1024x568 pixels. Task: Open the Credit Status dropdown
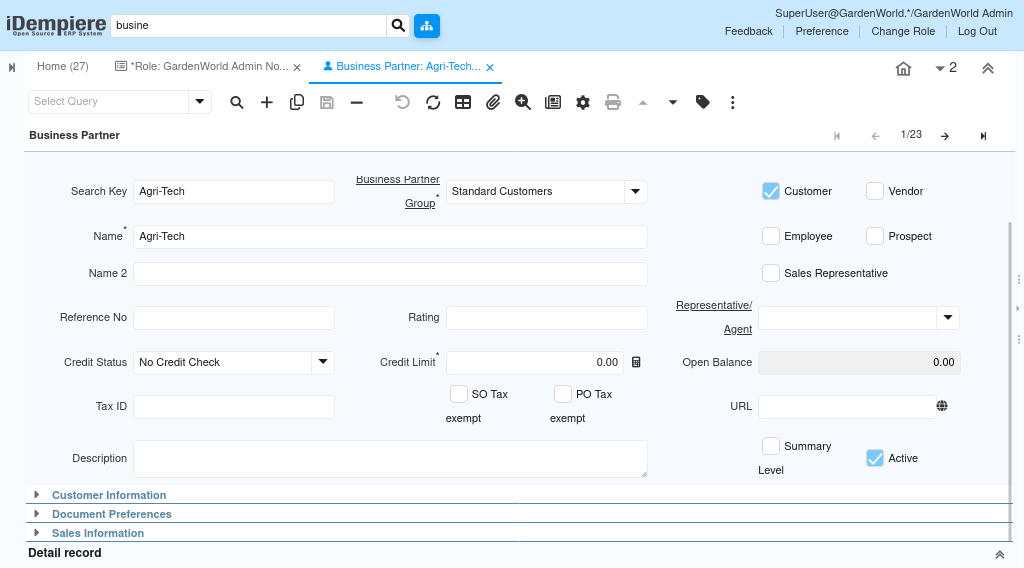click(x=323, y=362)
